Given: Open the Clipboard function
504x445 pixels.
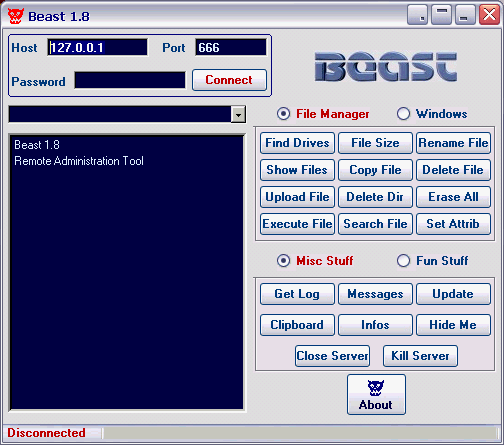Looking at the screenshot, I should [x=297, y=325].
